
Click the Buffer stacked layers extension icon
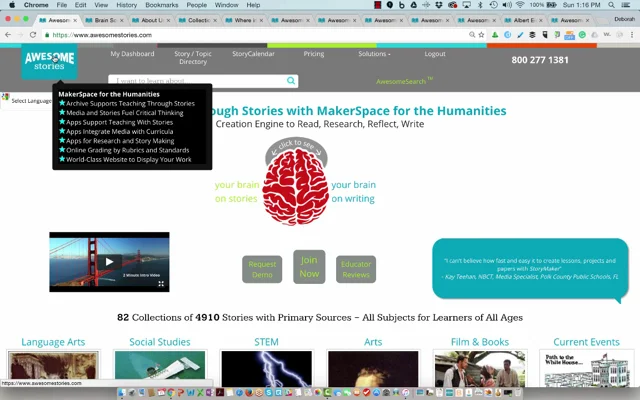pyautogui.click(x=532, y=35)
